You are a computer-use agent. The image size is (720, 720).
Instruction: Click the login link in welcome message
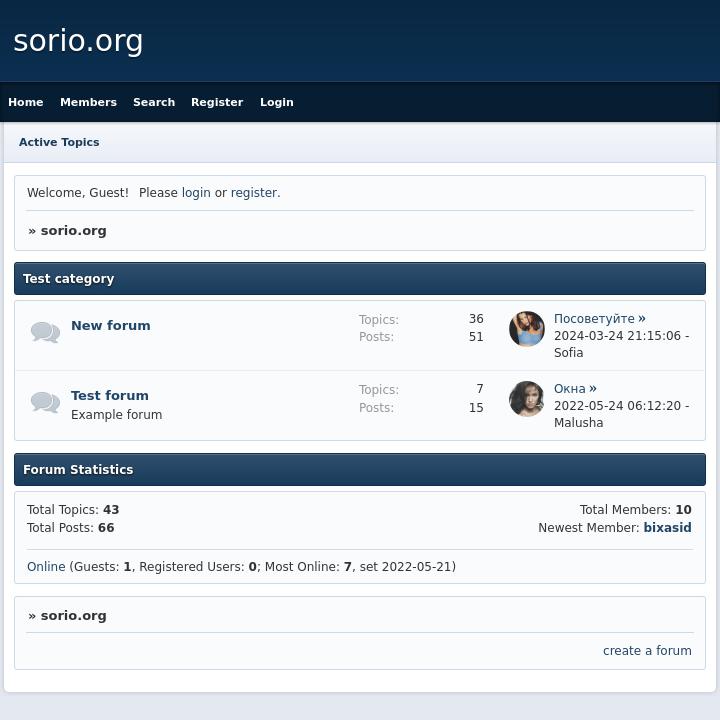[x=196, y=193]
